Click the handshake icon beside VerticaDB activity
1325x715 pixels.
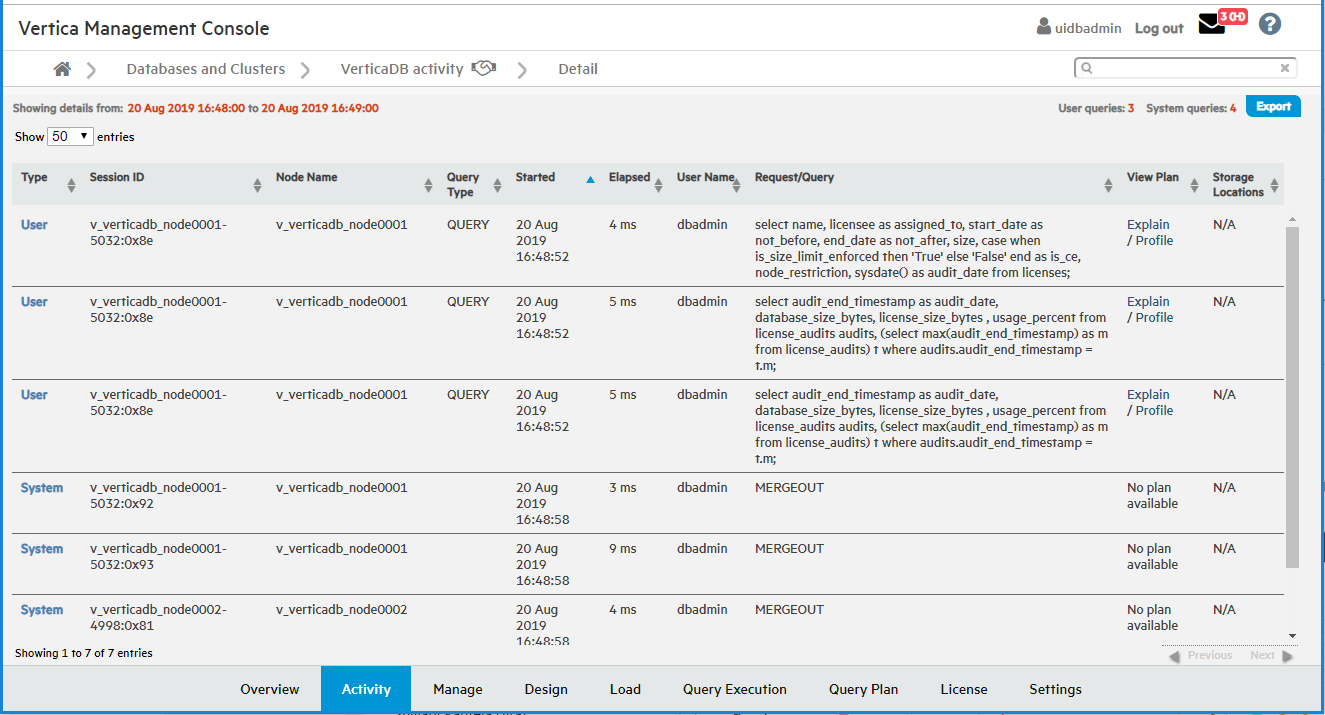[x=484, y=69]
